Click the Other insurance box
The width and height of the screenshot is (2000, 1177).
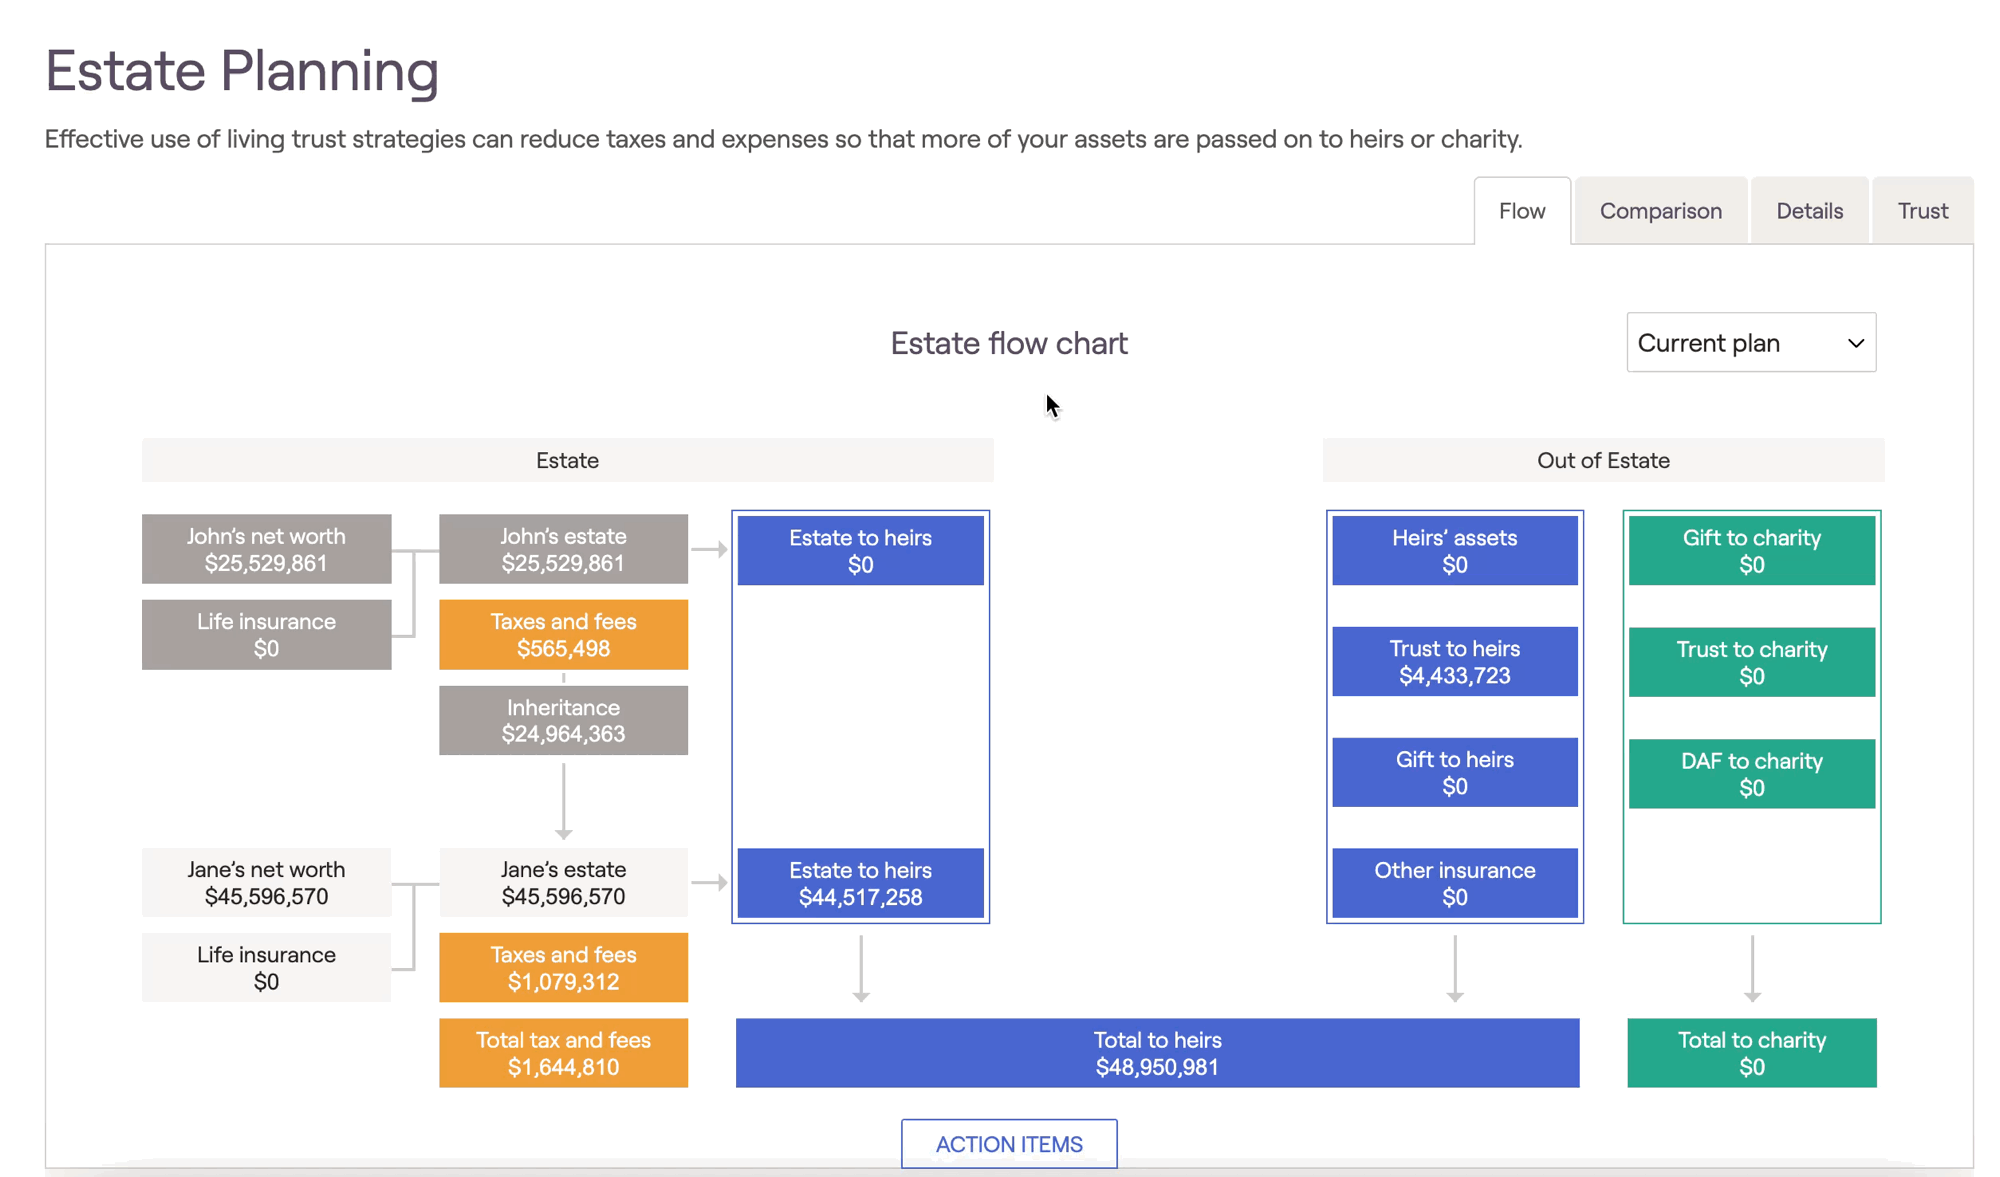coord(1454,883)
